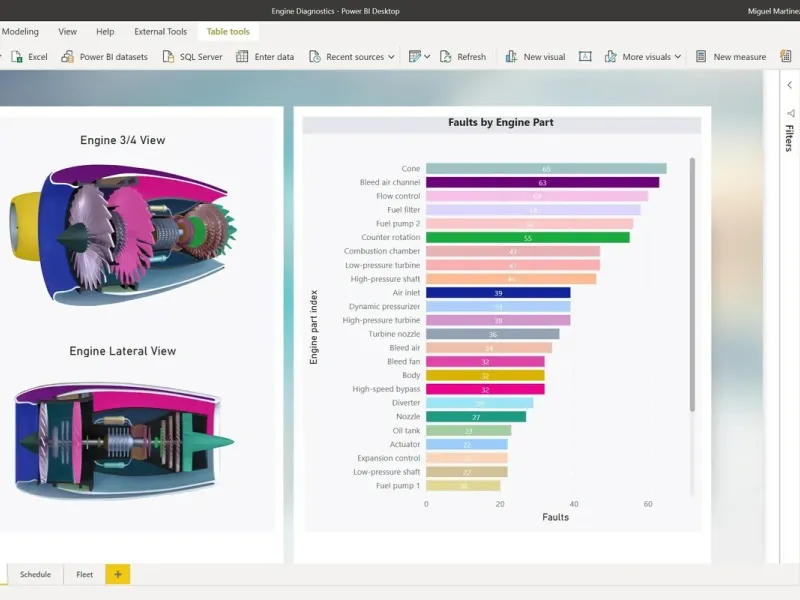
Task: Click the High-pressure shaft label
Action: [385, 279]
